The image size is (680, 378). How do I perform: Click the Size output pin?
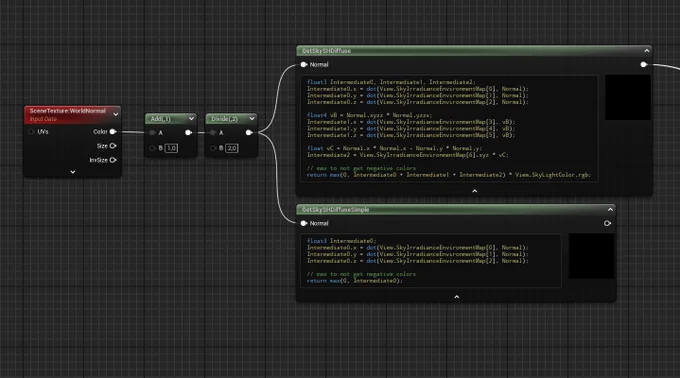click(113, 146)
